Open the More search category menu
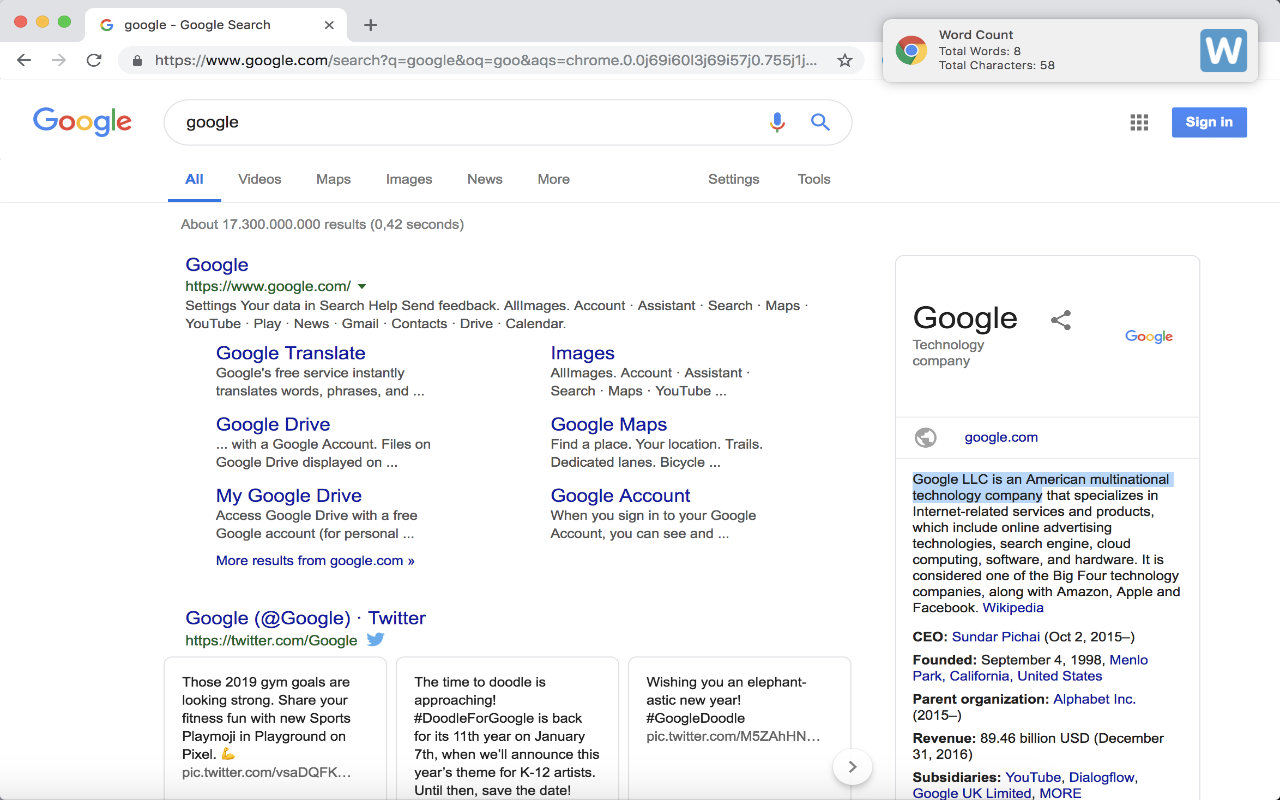This screenshot has width=1280, height=800. point(553,179)
